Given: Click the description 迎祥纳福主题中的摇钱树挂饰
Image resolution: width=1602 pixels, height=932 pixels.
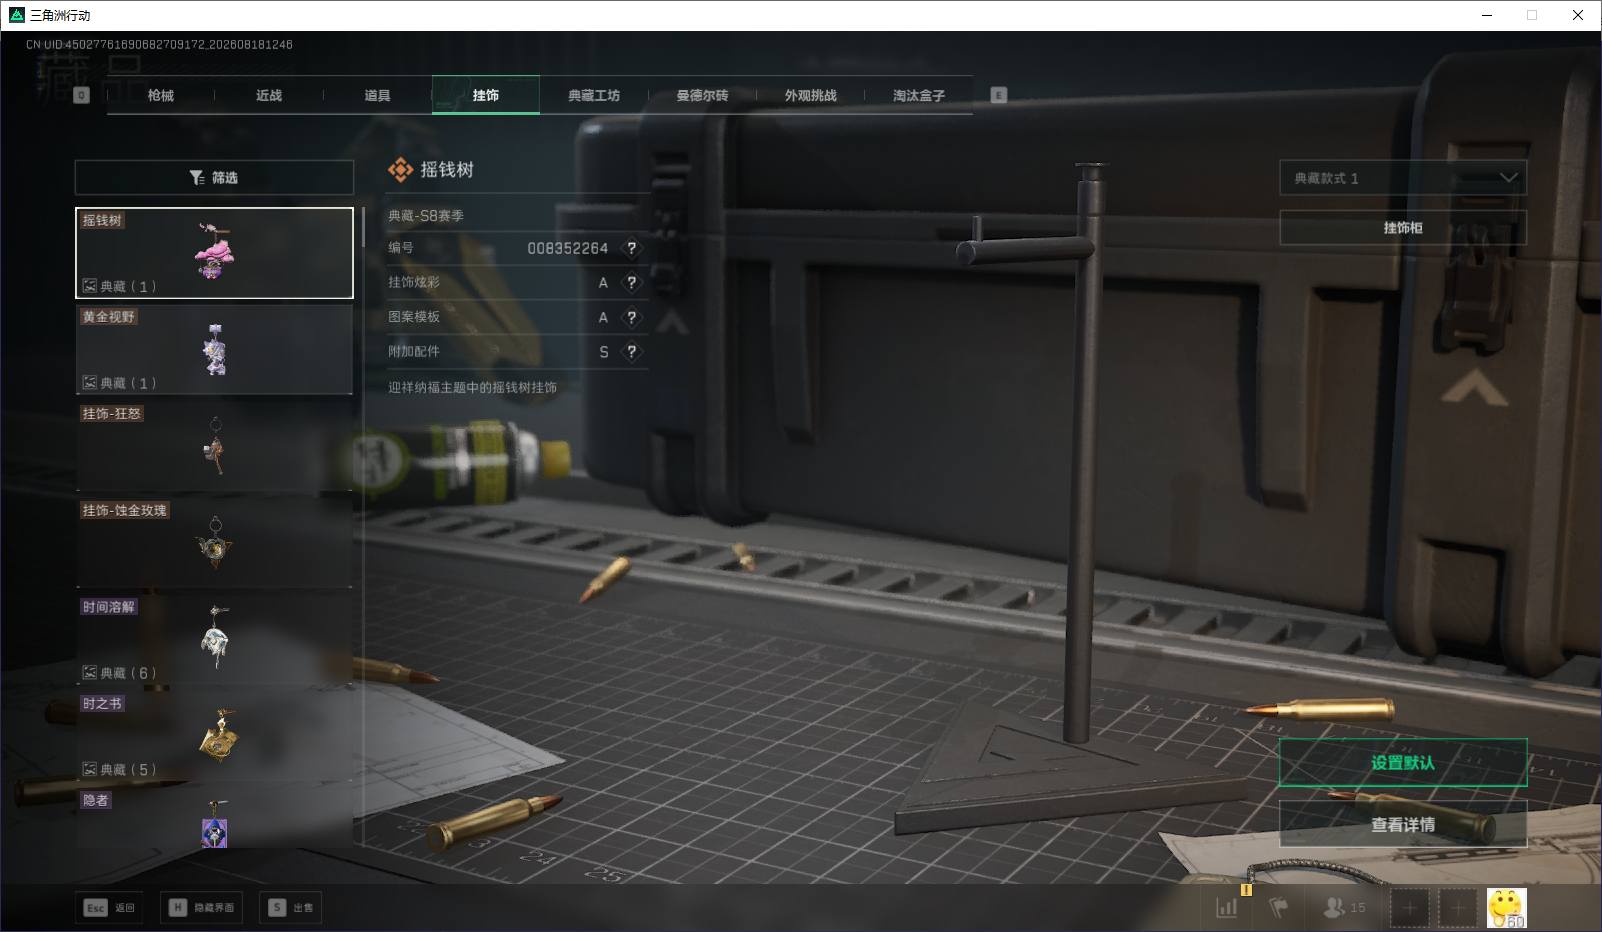Looking at the screenshot, I should click(x=473, y=387).
